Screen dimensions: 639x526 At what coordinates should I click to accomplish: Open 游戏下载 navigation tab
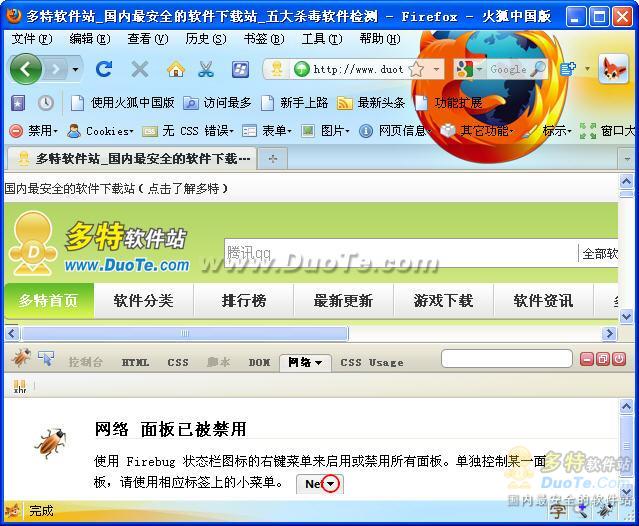coord(443,301)
